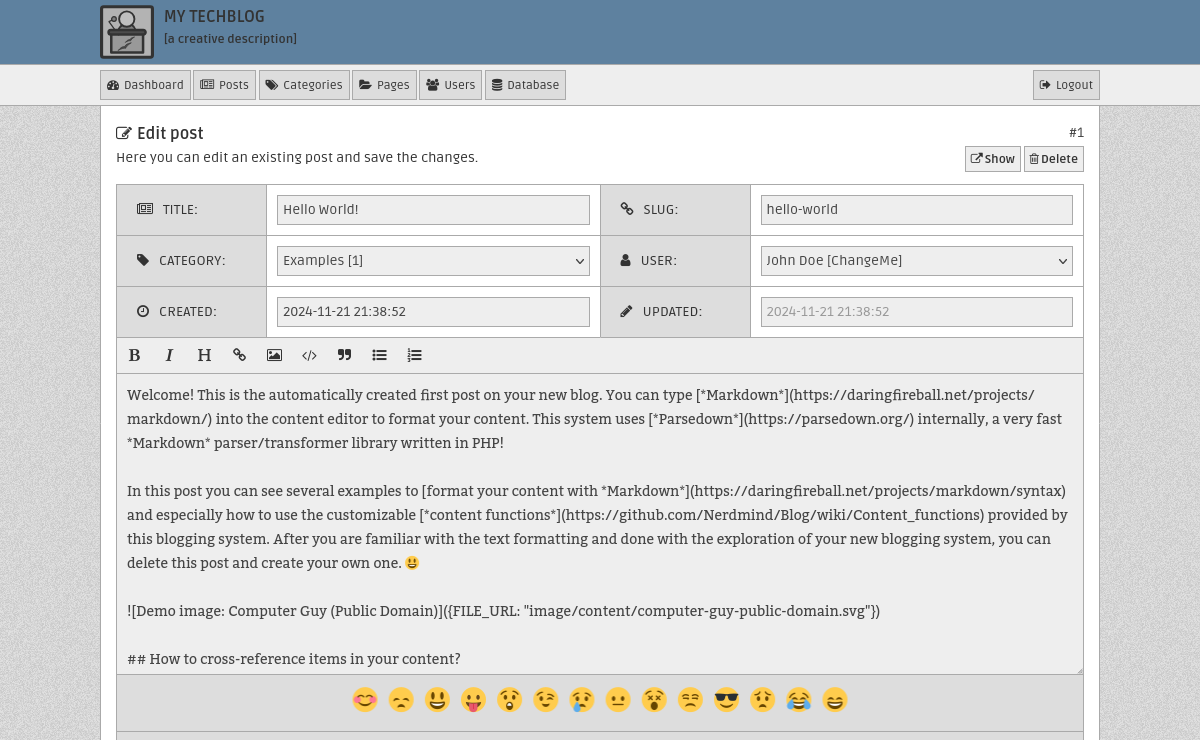Apply italic formatting in the editor toolbar
The width and height of the screenshot is (1200, 740).
point(170,355)
